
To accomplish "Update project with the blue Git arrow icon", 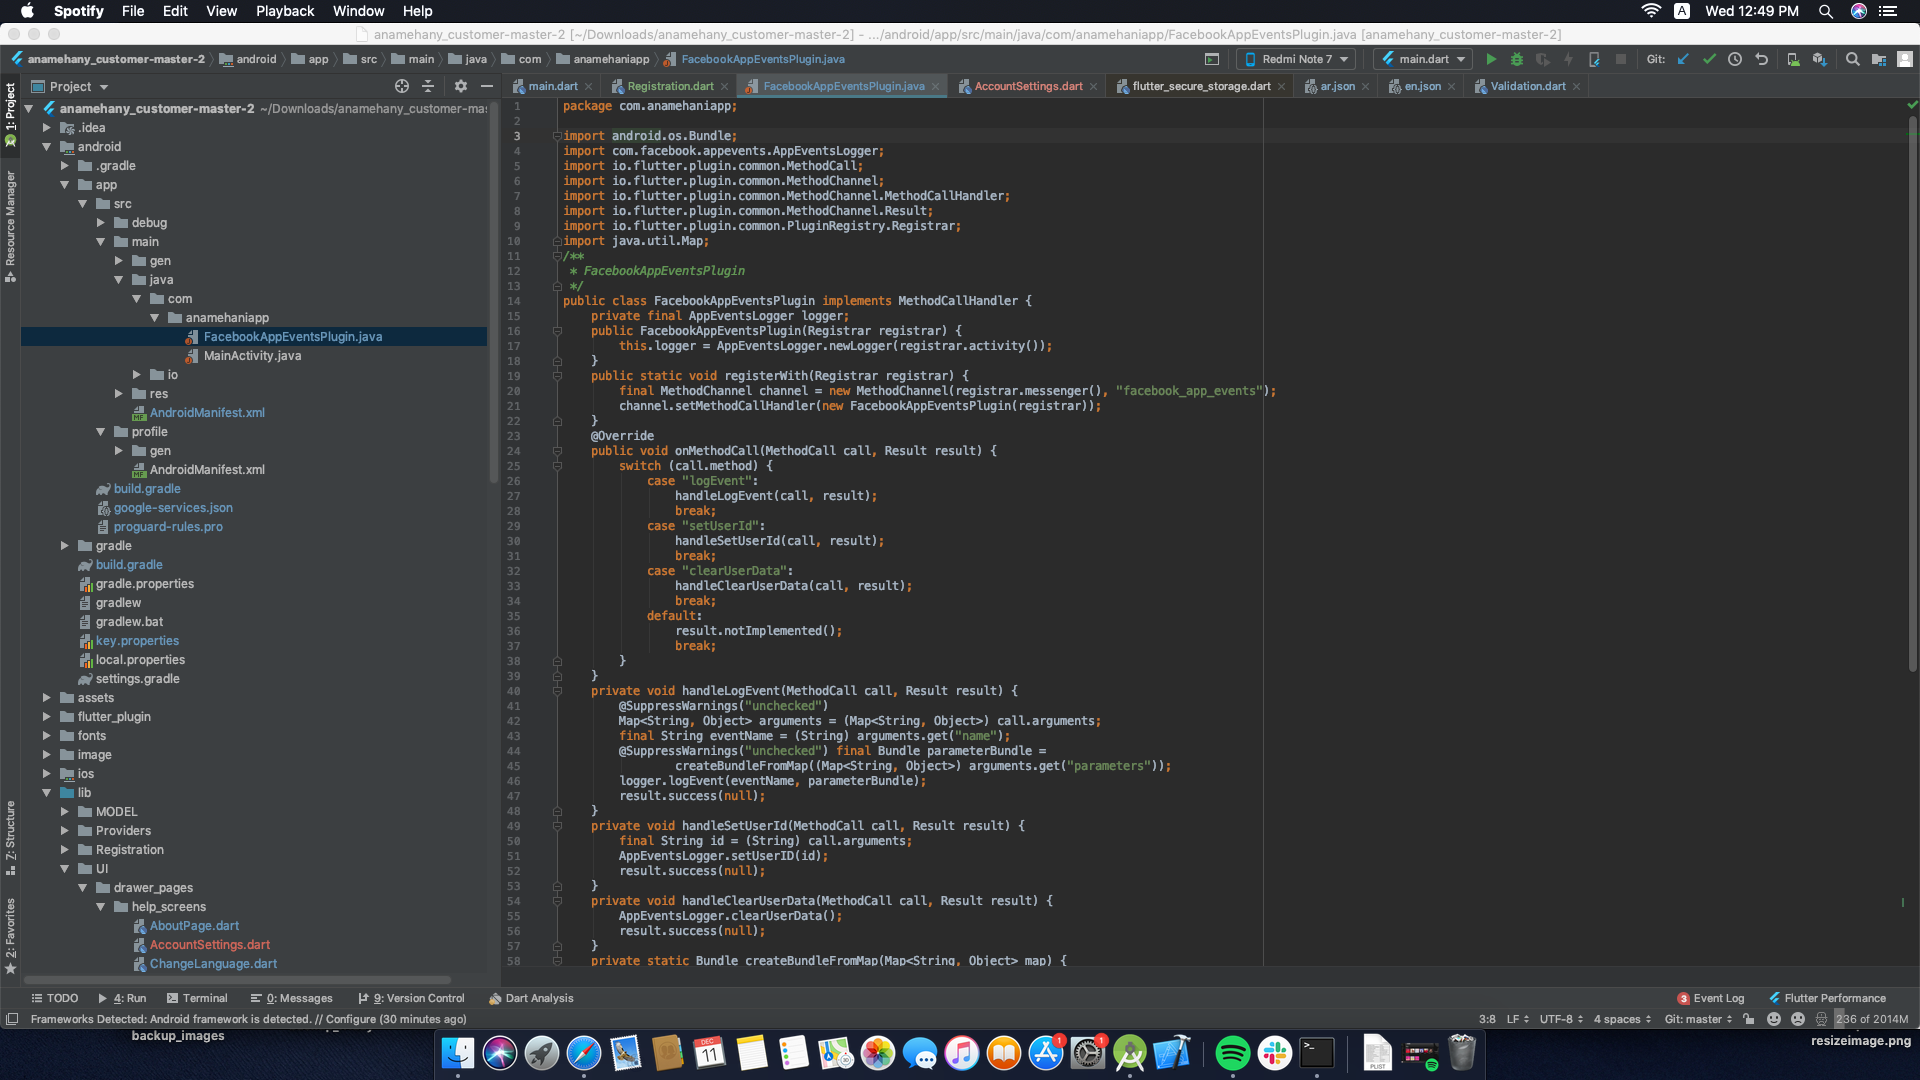I will pyautogui.click(x=1682, y=59).
